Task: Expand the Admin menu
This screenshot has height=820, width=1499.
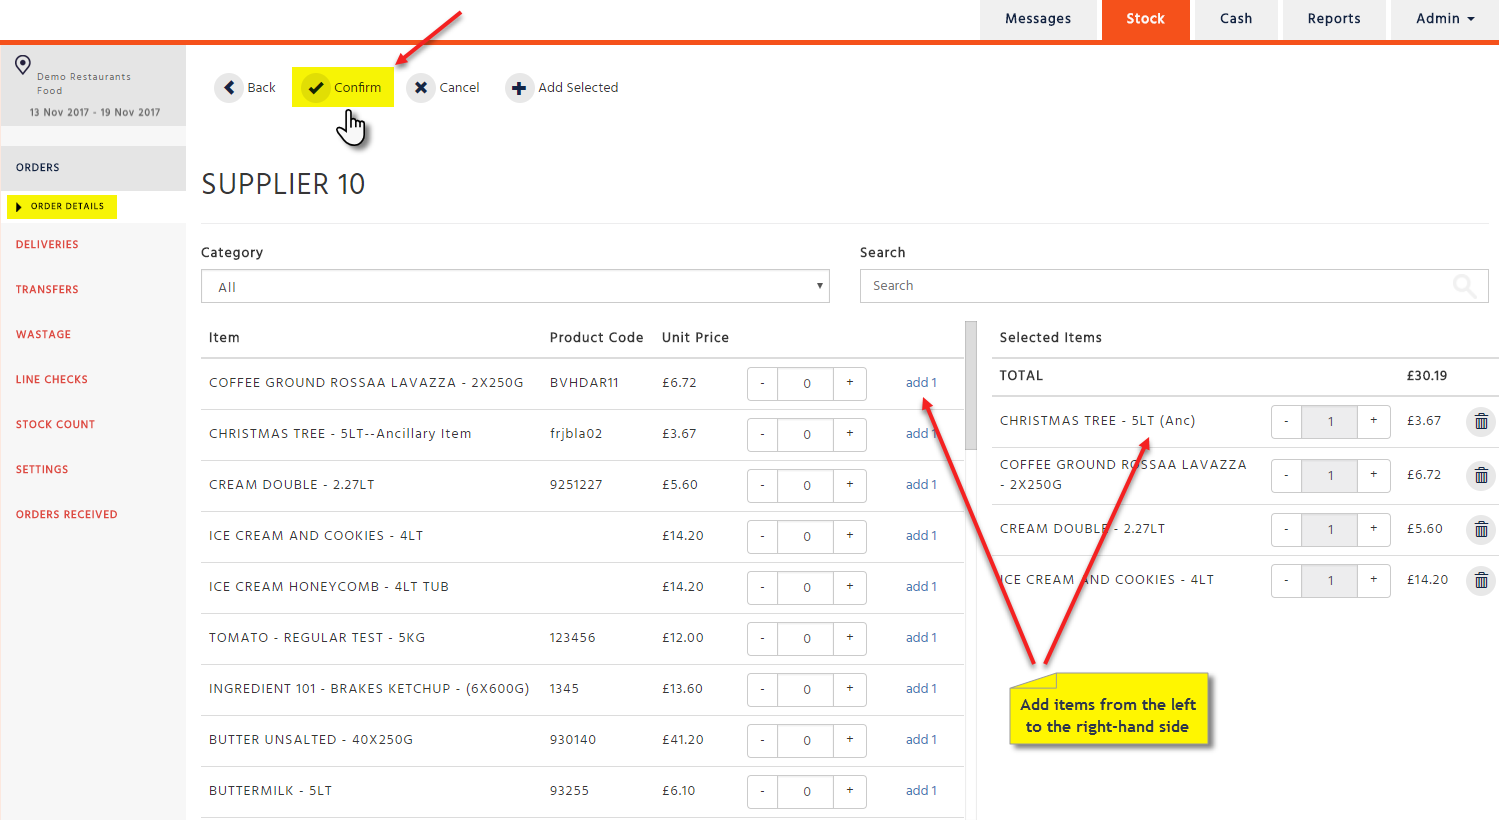Action: point(1444,19)
